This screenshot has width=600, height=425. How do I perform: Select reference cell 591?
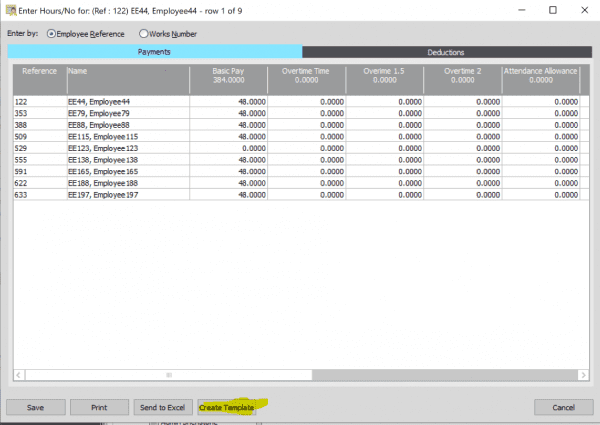pyautogui.click(x=40, y=172)
